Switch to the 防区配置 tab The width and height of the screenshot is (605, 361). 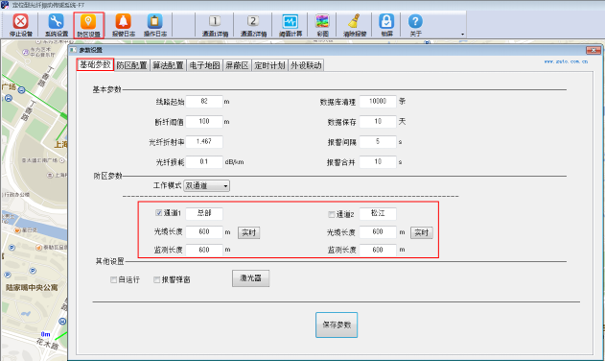coord(132,65)
